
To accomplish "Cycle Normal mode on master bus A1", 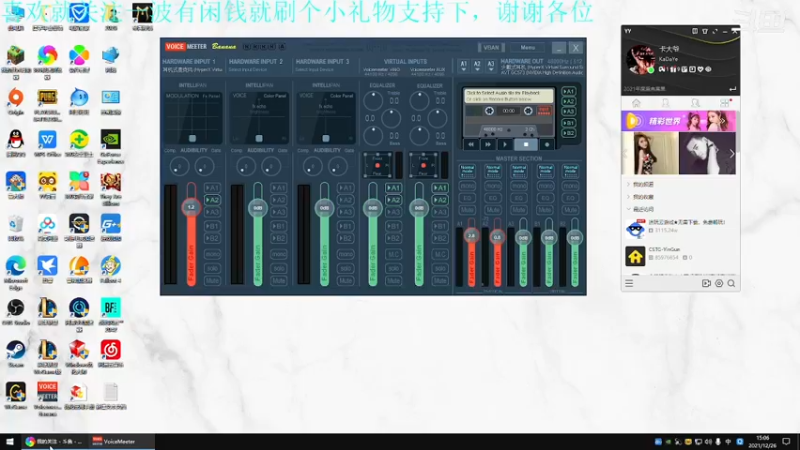I will (x=467, y=171).
